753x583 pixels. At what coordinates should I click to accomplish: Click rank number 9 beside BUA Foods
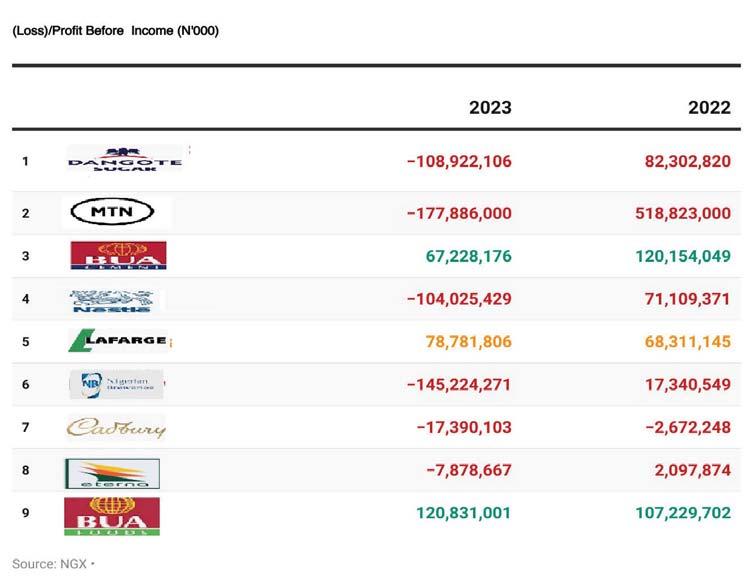pyautogui.click(x=25, y=513)
